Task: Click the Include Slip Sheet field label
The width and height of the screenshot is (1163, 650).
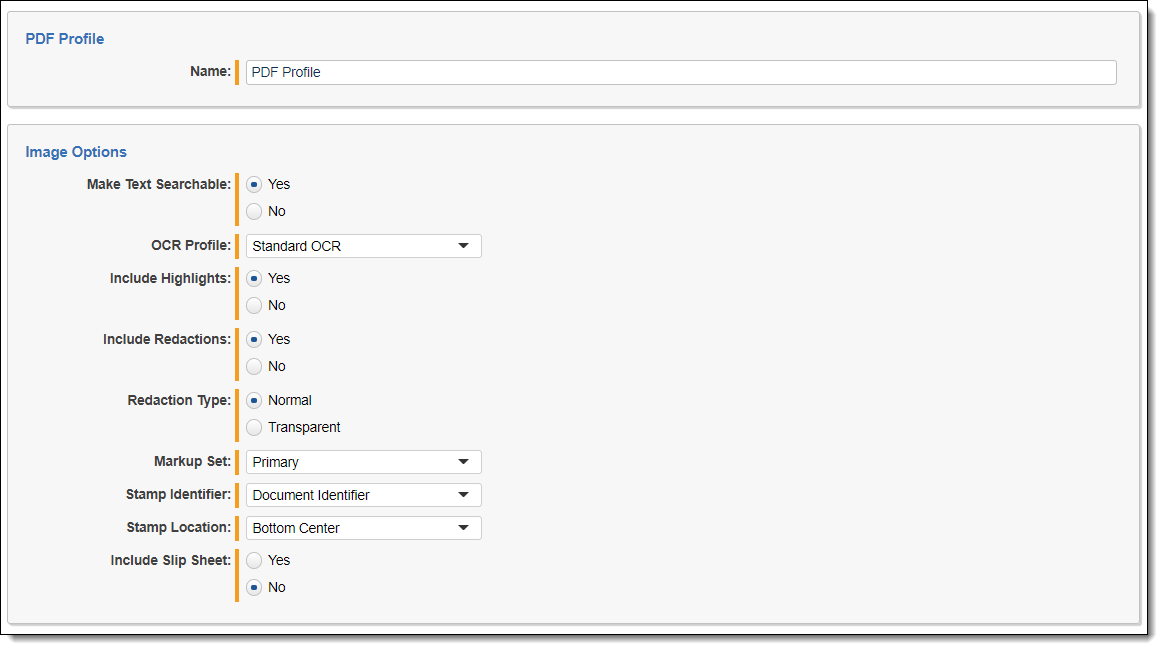Action: [x=170, y=560]
